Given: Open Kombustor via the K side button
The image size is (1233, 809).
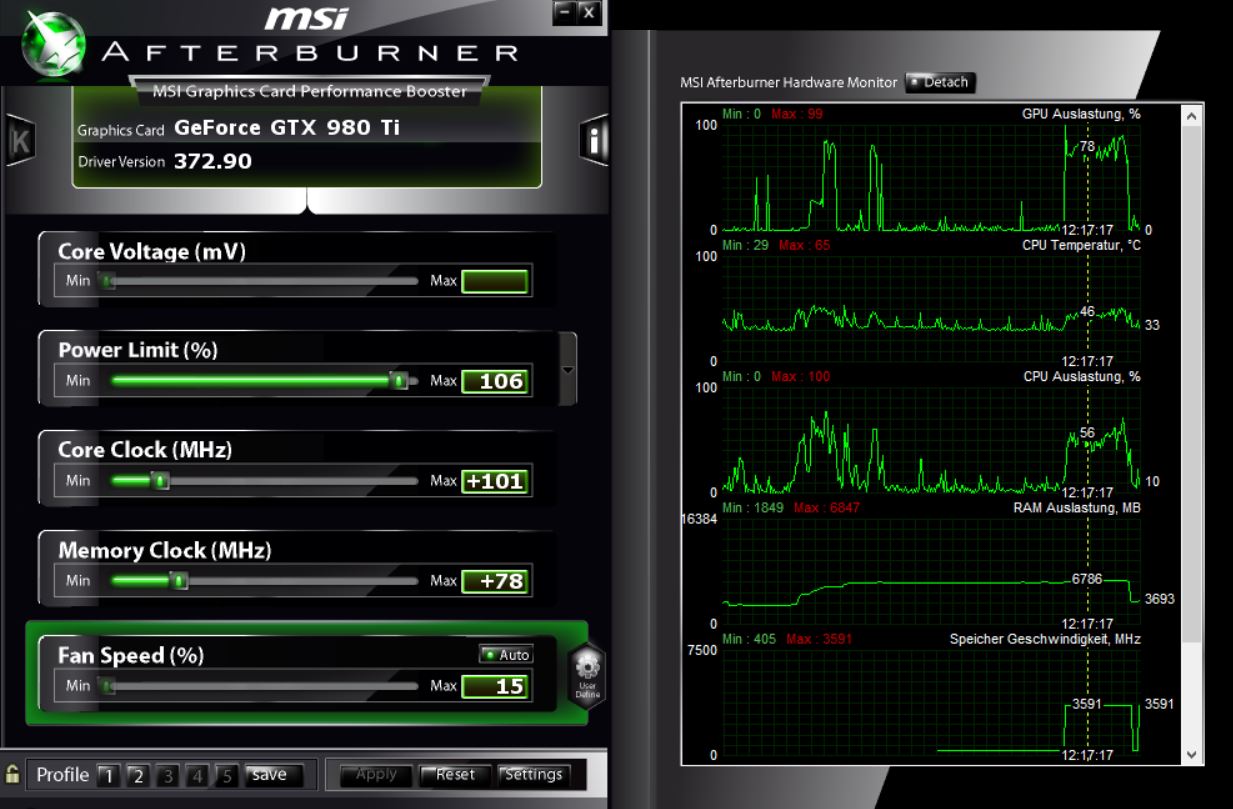Looking at the screenshot, I should click(x=19, y=142).
